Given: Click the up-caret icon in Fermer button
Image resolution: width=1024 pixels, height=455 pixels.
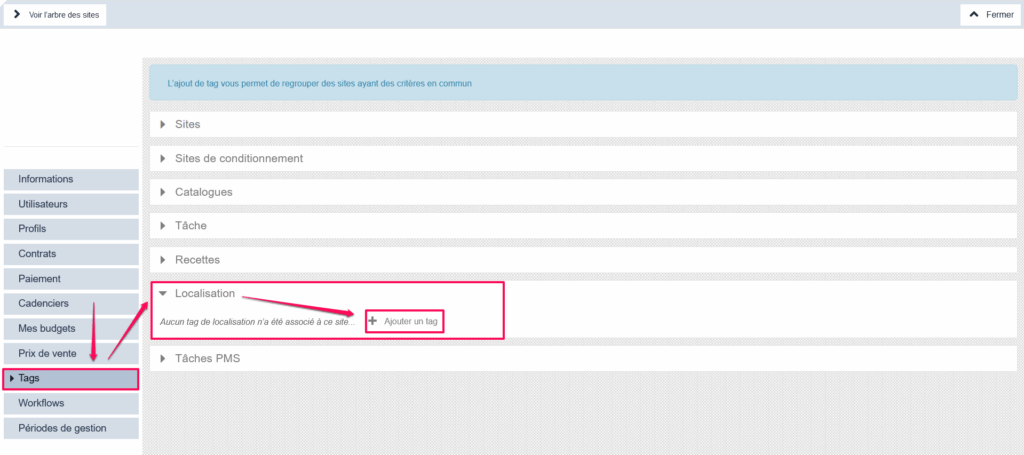Looking at the screenshot, I should [x=974, y=15].
